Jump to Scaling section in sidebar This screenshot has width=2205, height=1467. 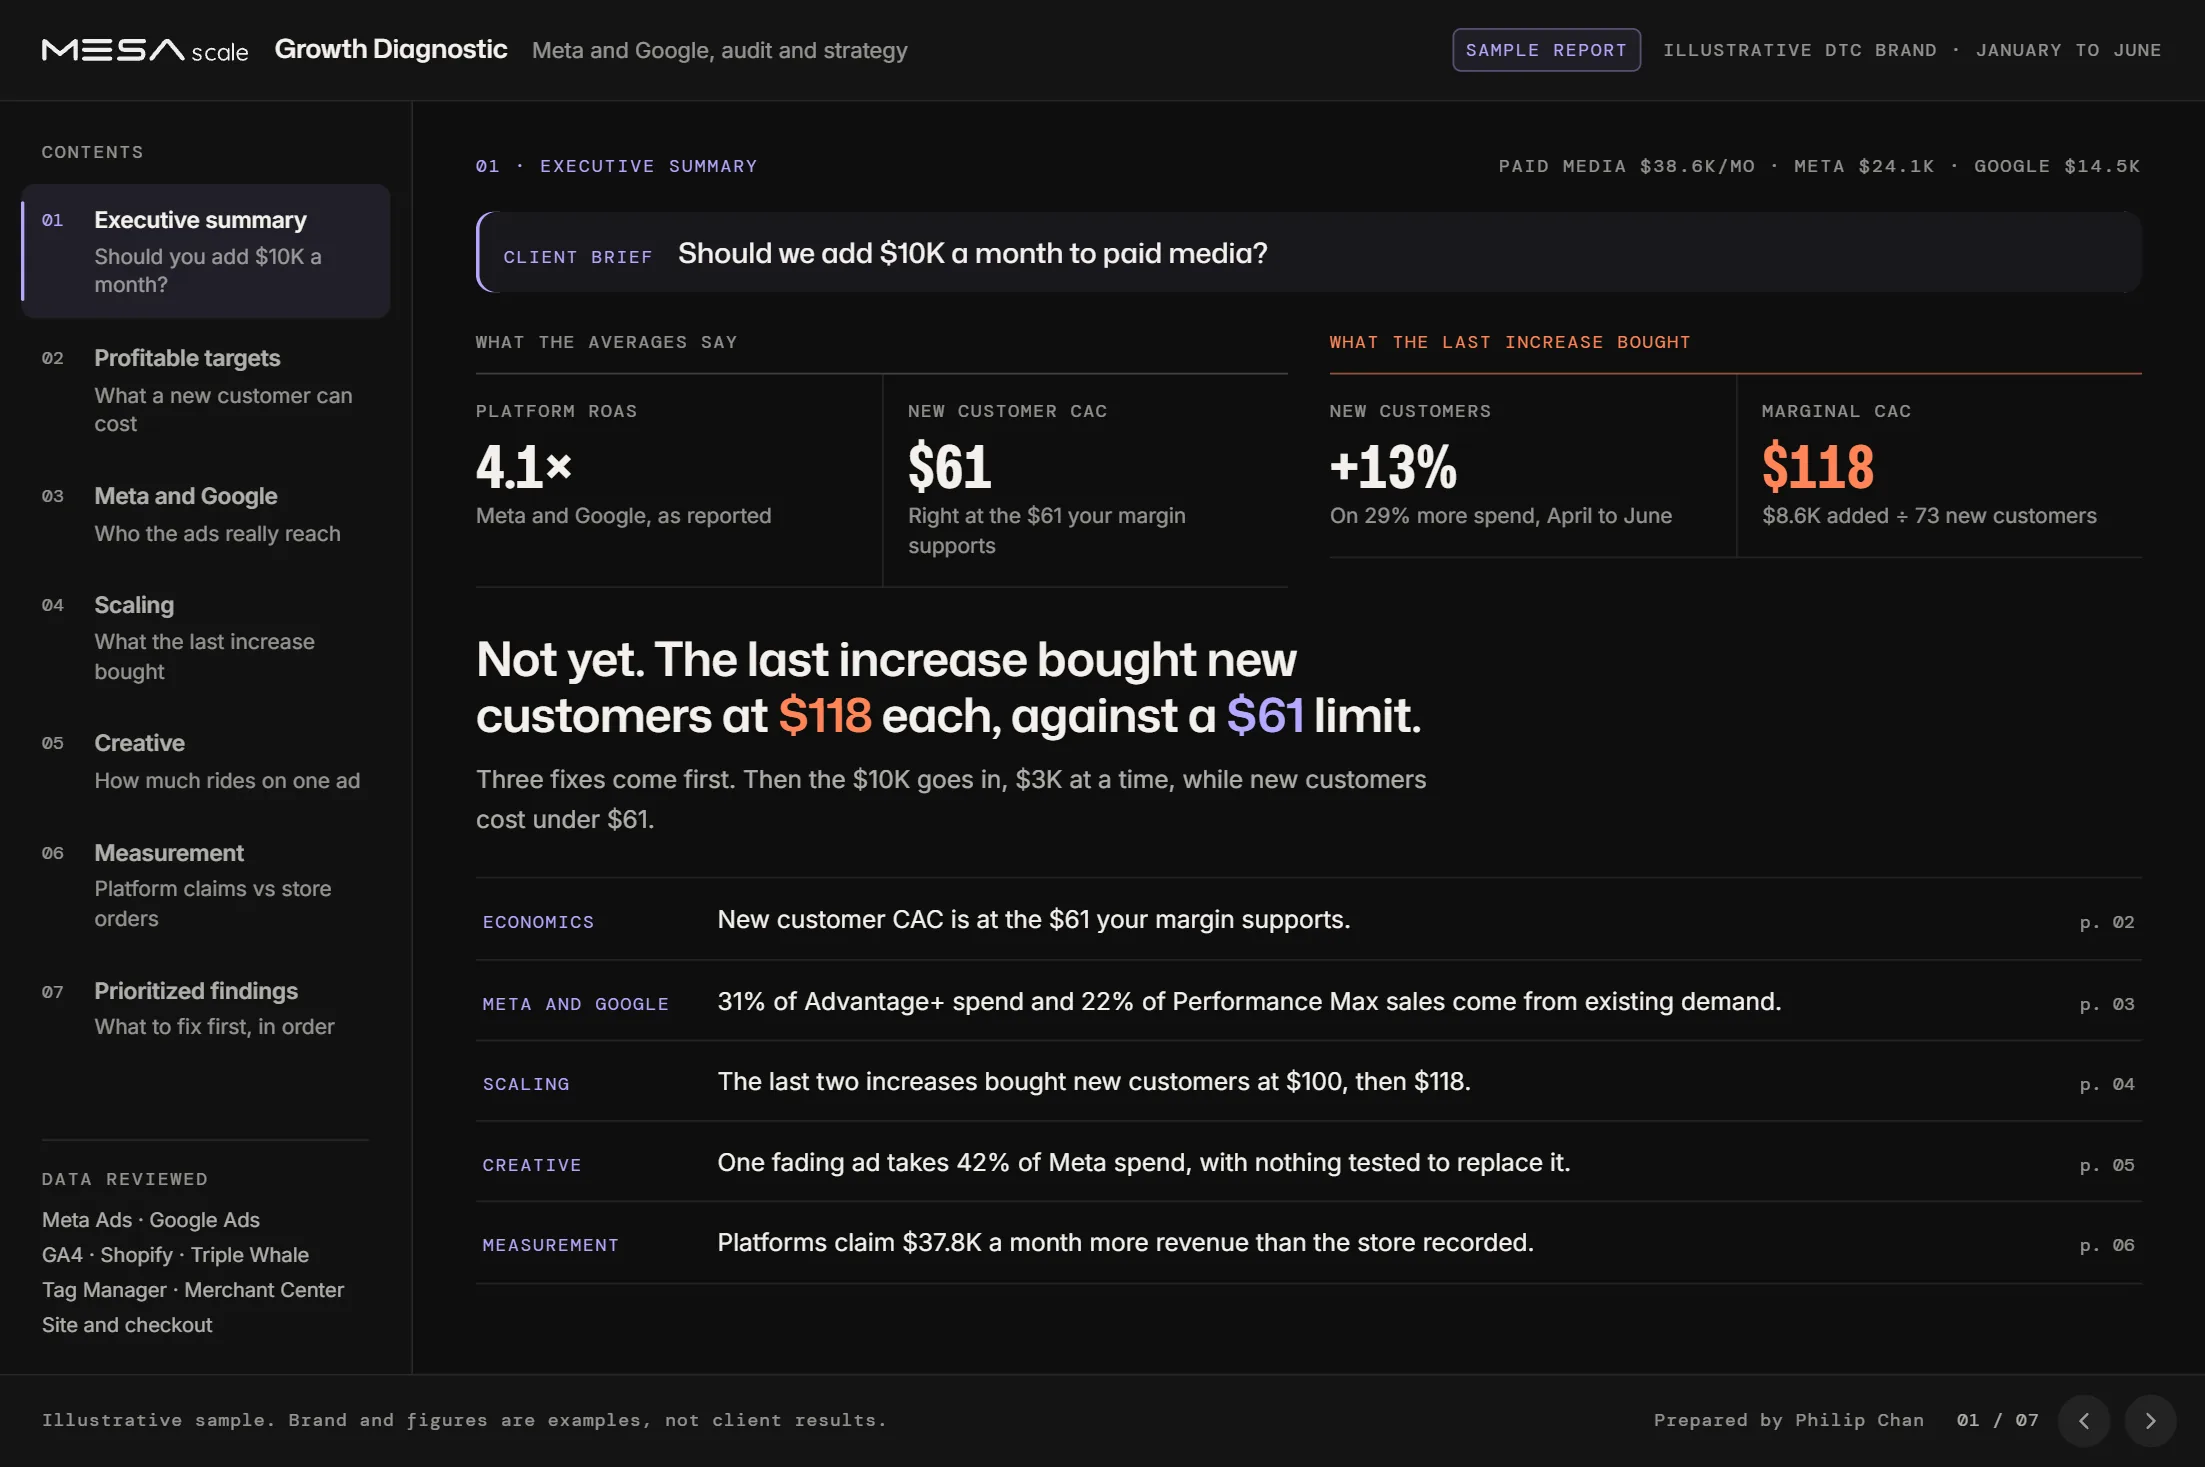206,638
